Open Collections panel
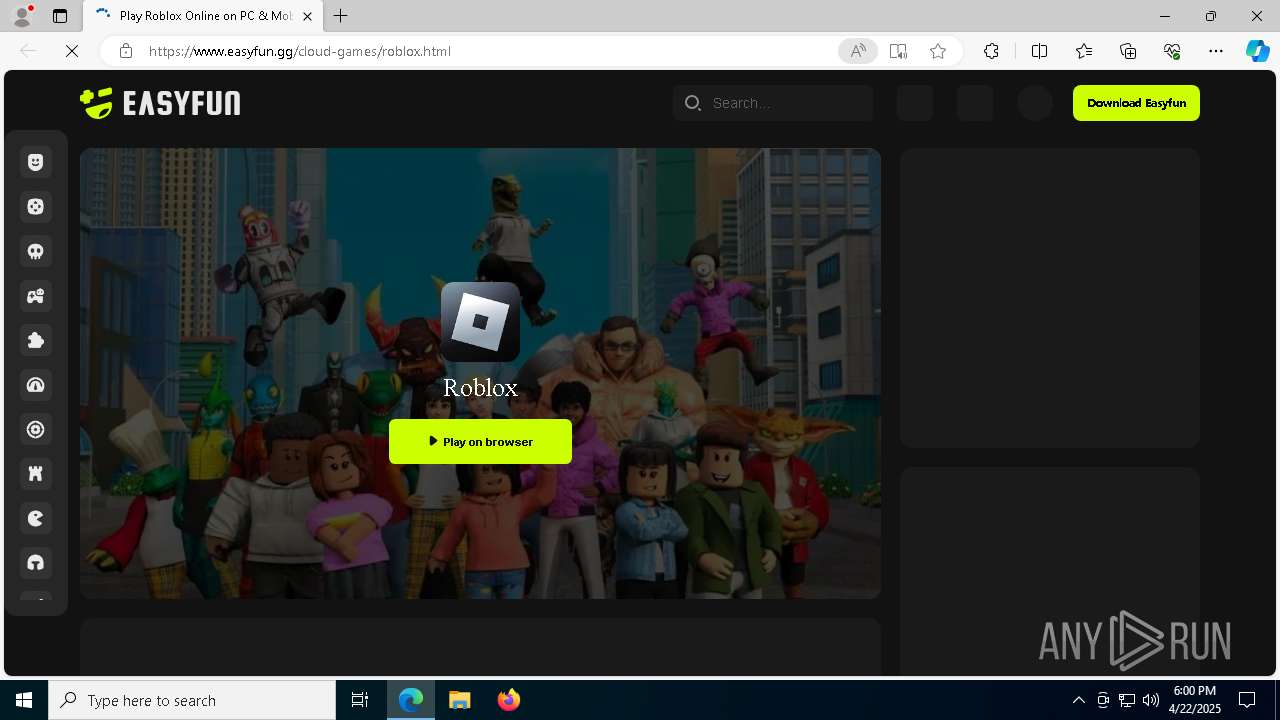The width and height of the screenshot is (1280, 720). [x=1128, y=51]
